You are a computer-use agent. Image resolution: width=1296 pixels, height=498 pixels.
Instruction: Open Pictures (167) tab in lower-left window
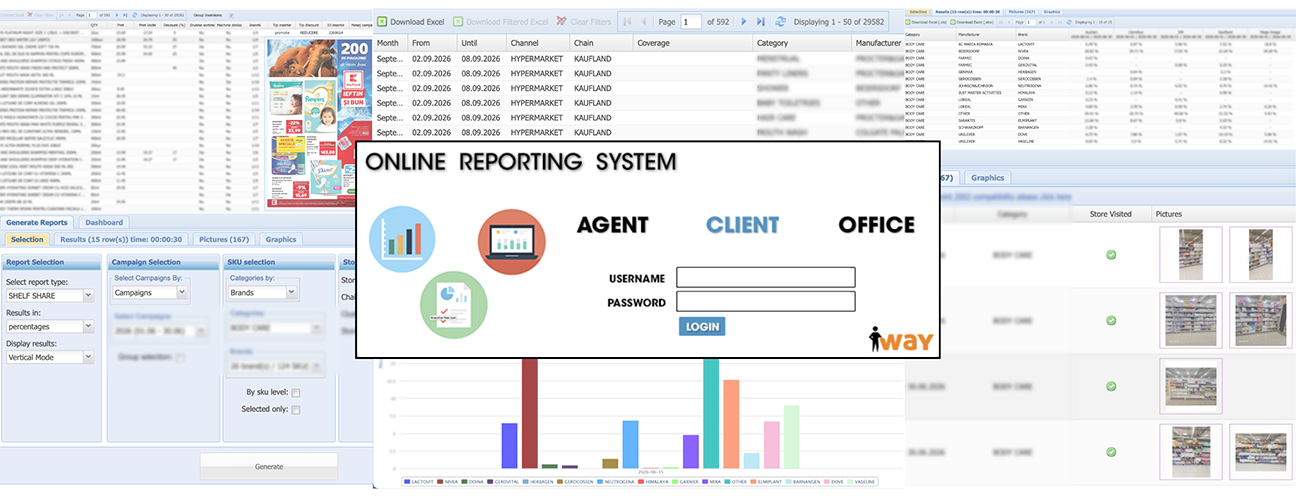click(224, 239)
